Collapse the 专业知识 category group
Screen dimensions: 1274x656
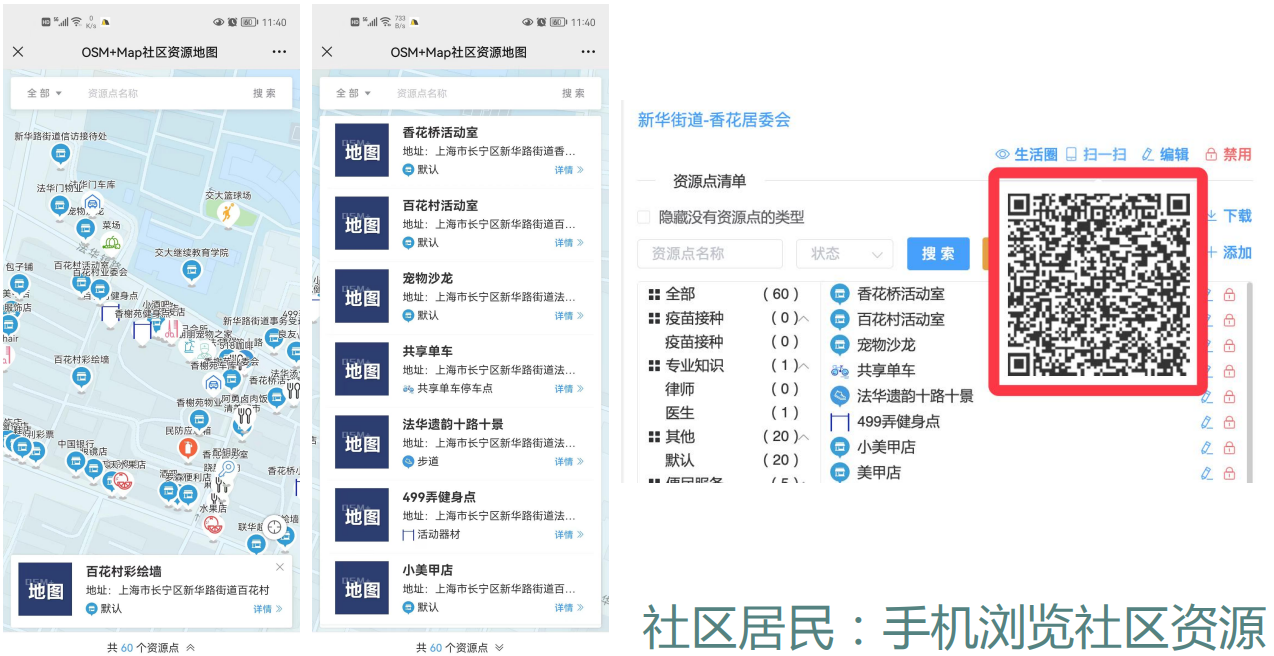803,366
